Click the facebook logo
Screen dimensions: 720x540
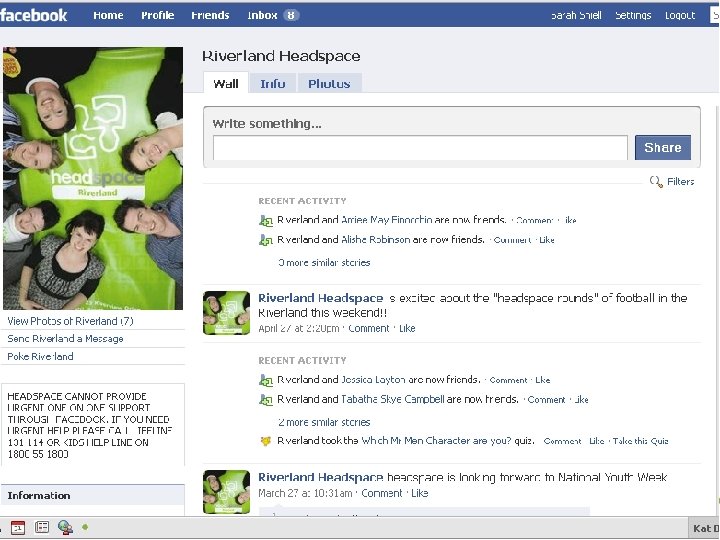[34, 15]
